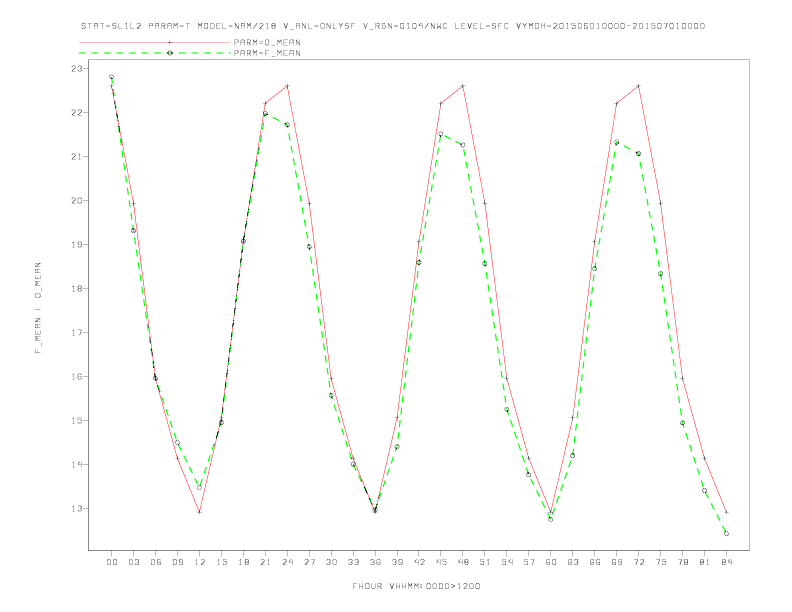Click the x-axis tick label 51
This screenshot has height=612, width=792.
pos(485,562)
